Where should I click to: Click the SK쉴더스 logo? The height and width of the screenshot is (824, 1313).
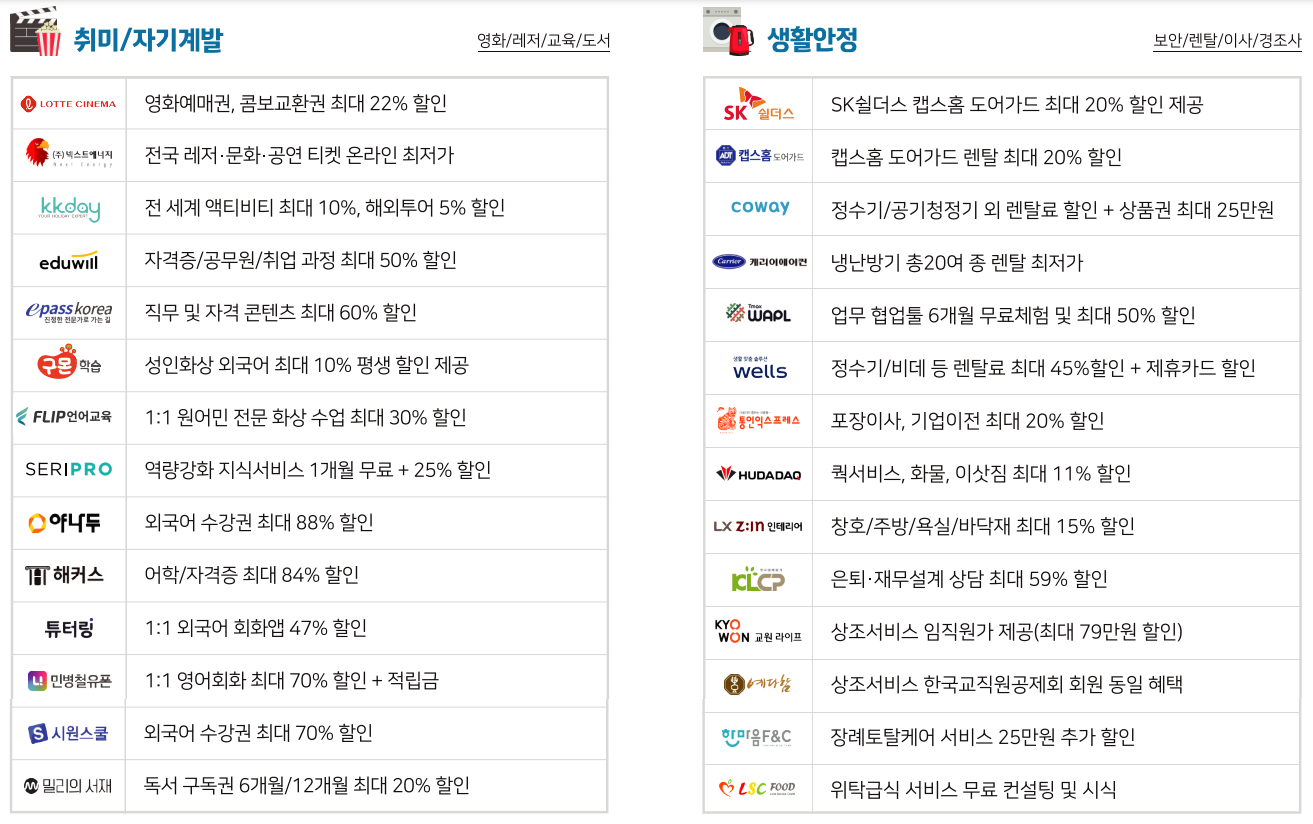[x=758, y=104]
